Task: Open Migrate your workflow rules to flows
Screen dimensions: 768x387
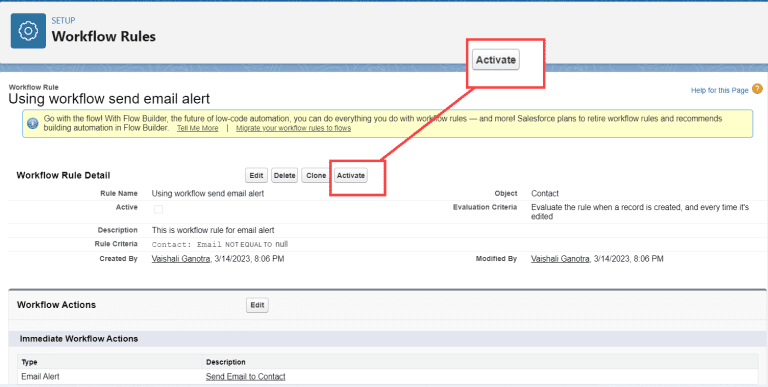Action: tap(293, 128)
